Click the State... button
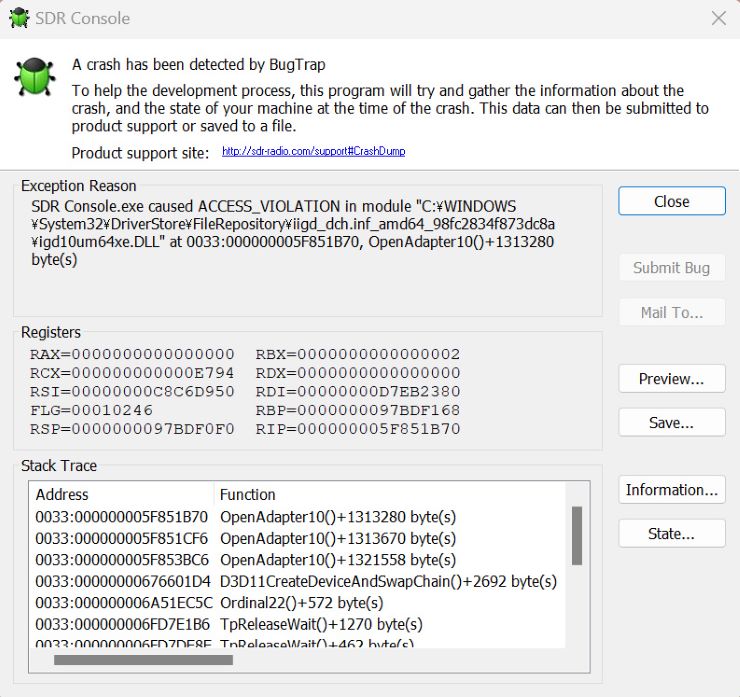 pyautogui.click(x=672, y=533)
